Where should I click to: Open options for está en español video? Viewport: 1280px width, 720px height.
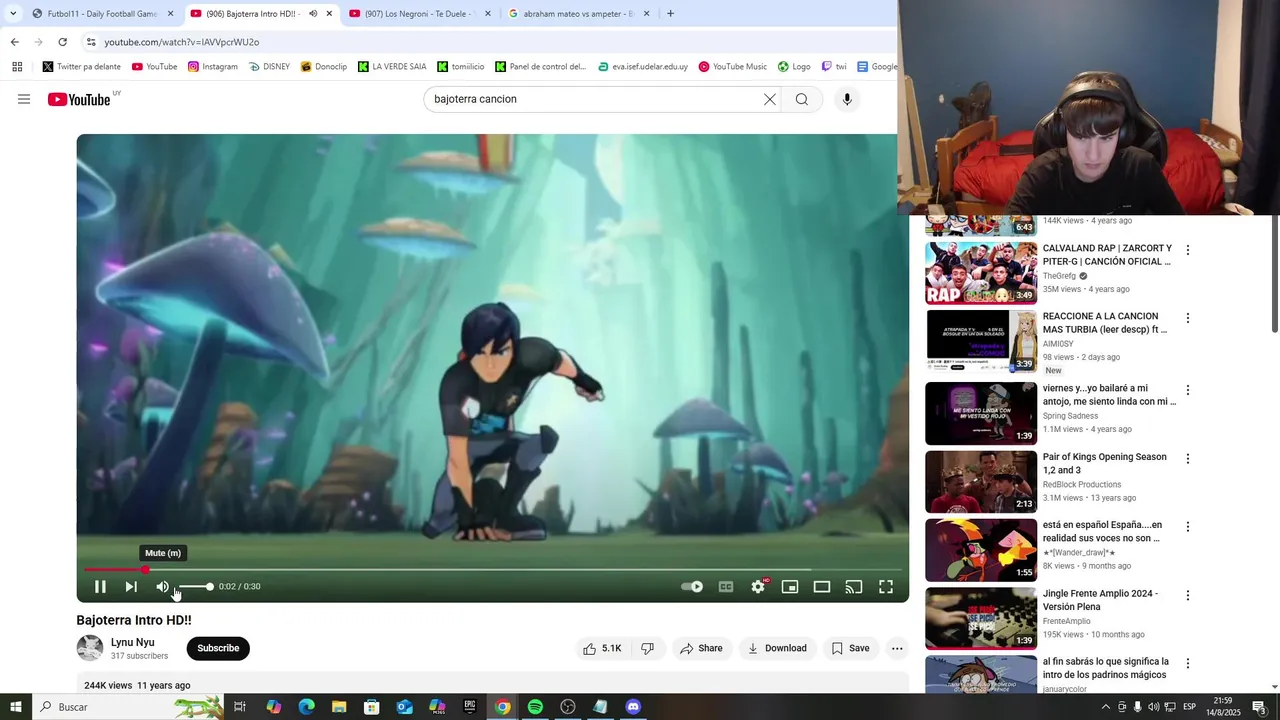1188,527
